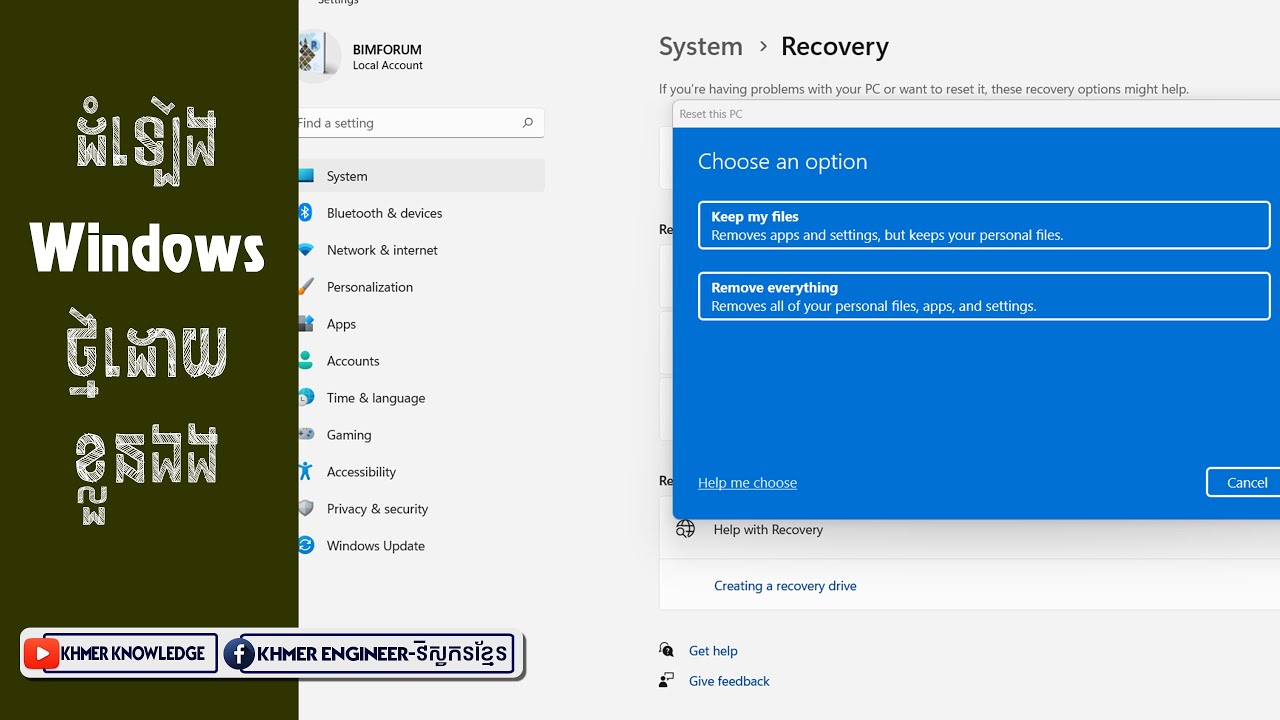The height and width of the screenshot is (720, 1280).
Task: Open Bluetooth & devices icon
Action: [x=306, y=213]
